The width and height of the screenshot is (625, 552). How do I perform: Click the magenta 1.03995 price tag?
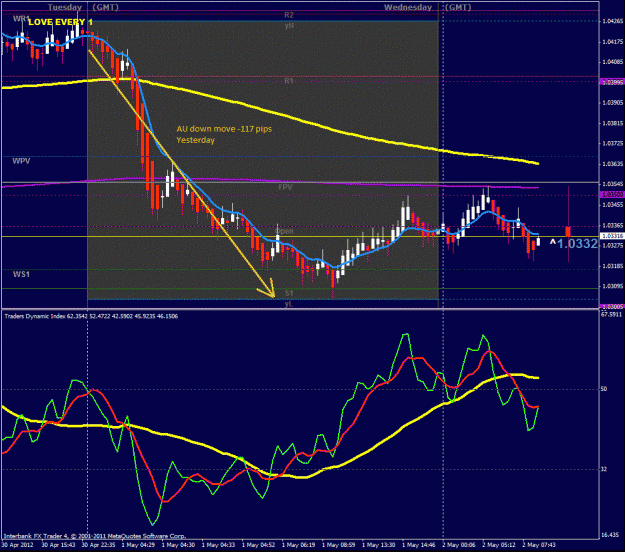click(x=612, y=82)
